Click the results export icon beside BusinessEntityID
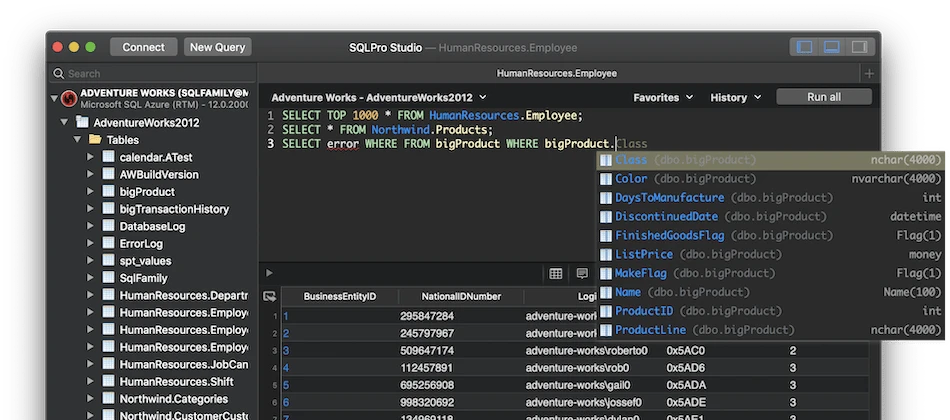Image resolution: width=950 pixels, height=420 pixels. coord(269,296)
